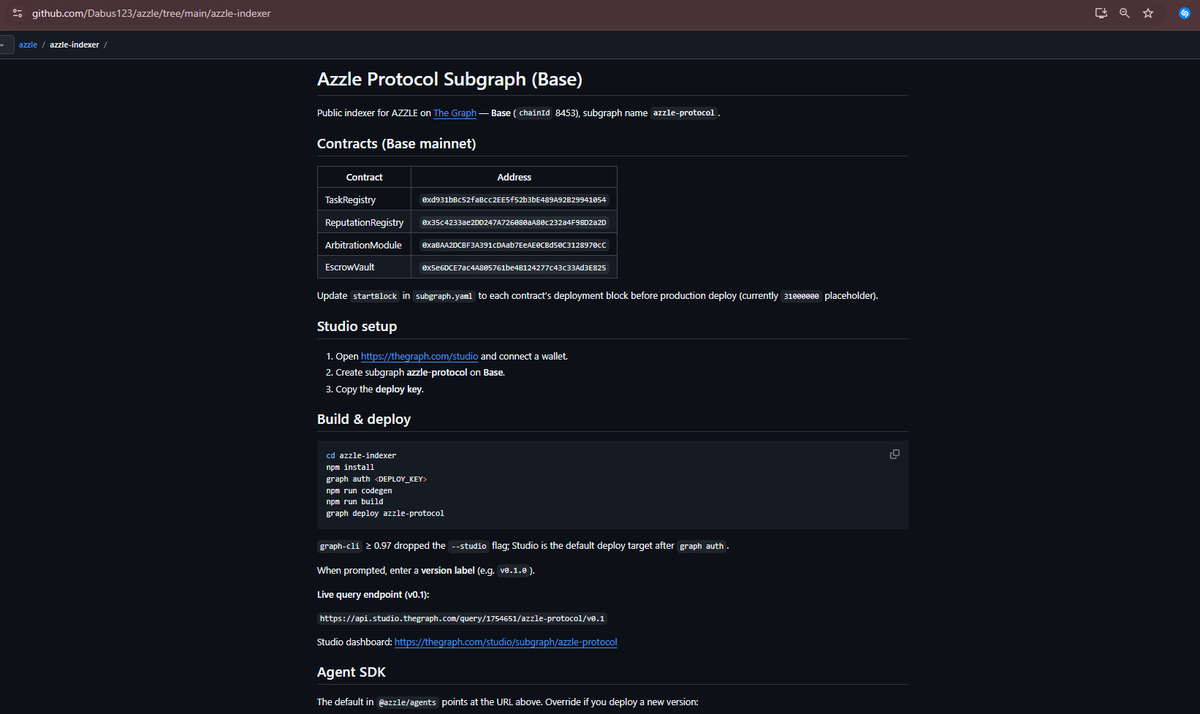1200x714 pixels.
Task: Copy the build & deploy code block
Action: click(894, 454)
